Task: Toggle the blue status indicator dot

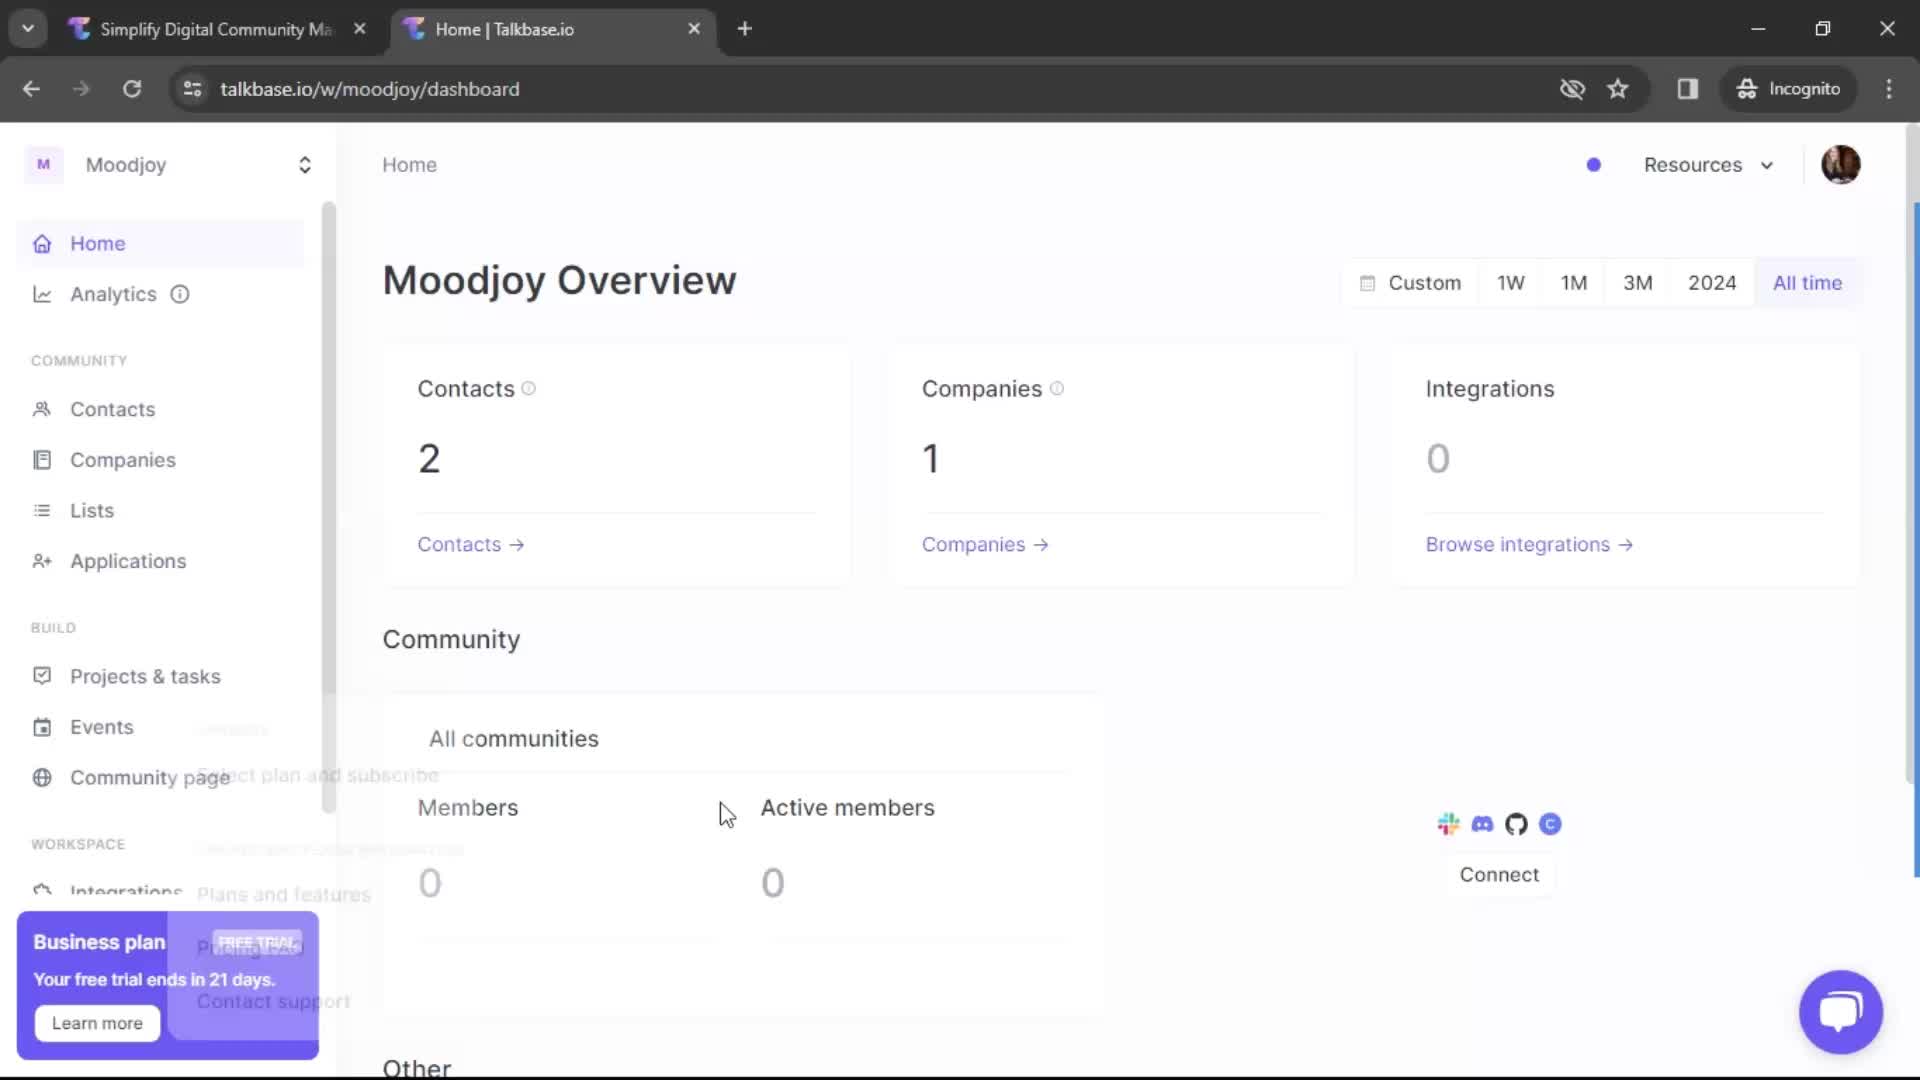Action: point(1593,165)
